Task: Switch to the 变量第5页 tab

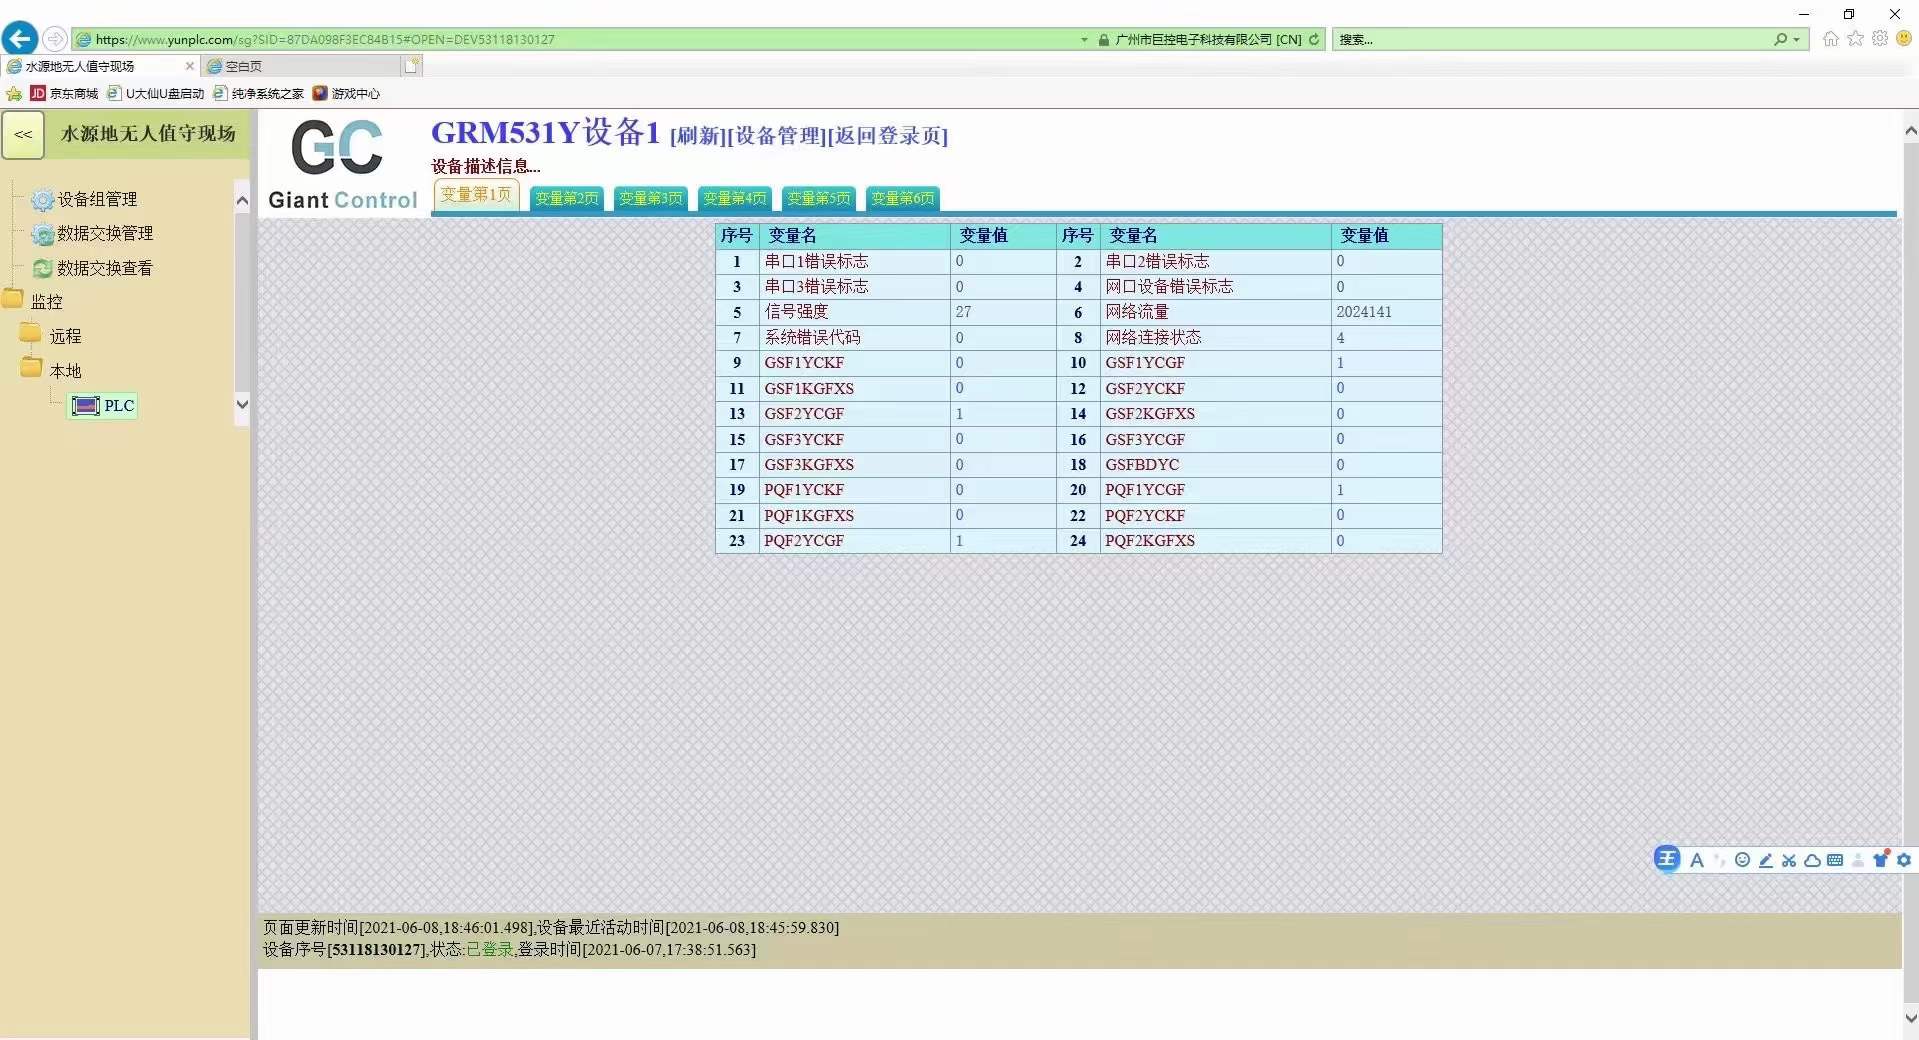Action: point(818,198)
